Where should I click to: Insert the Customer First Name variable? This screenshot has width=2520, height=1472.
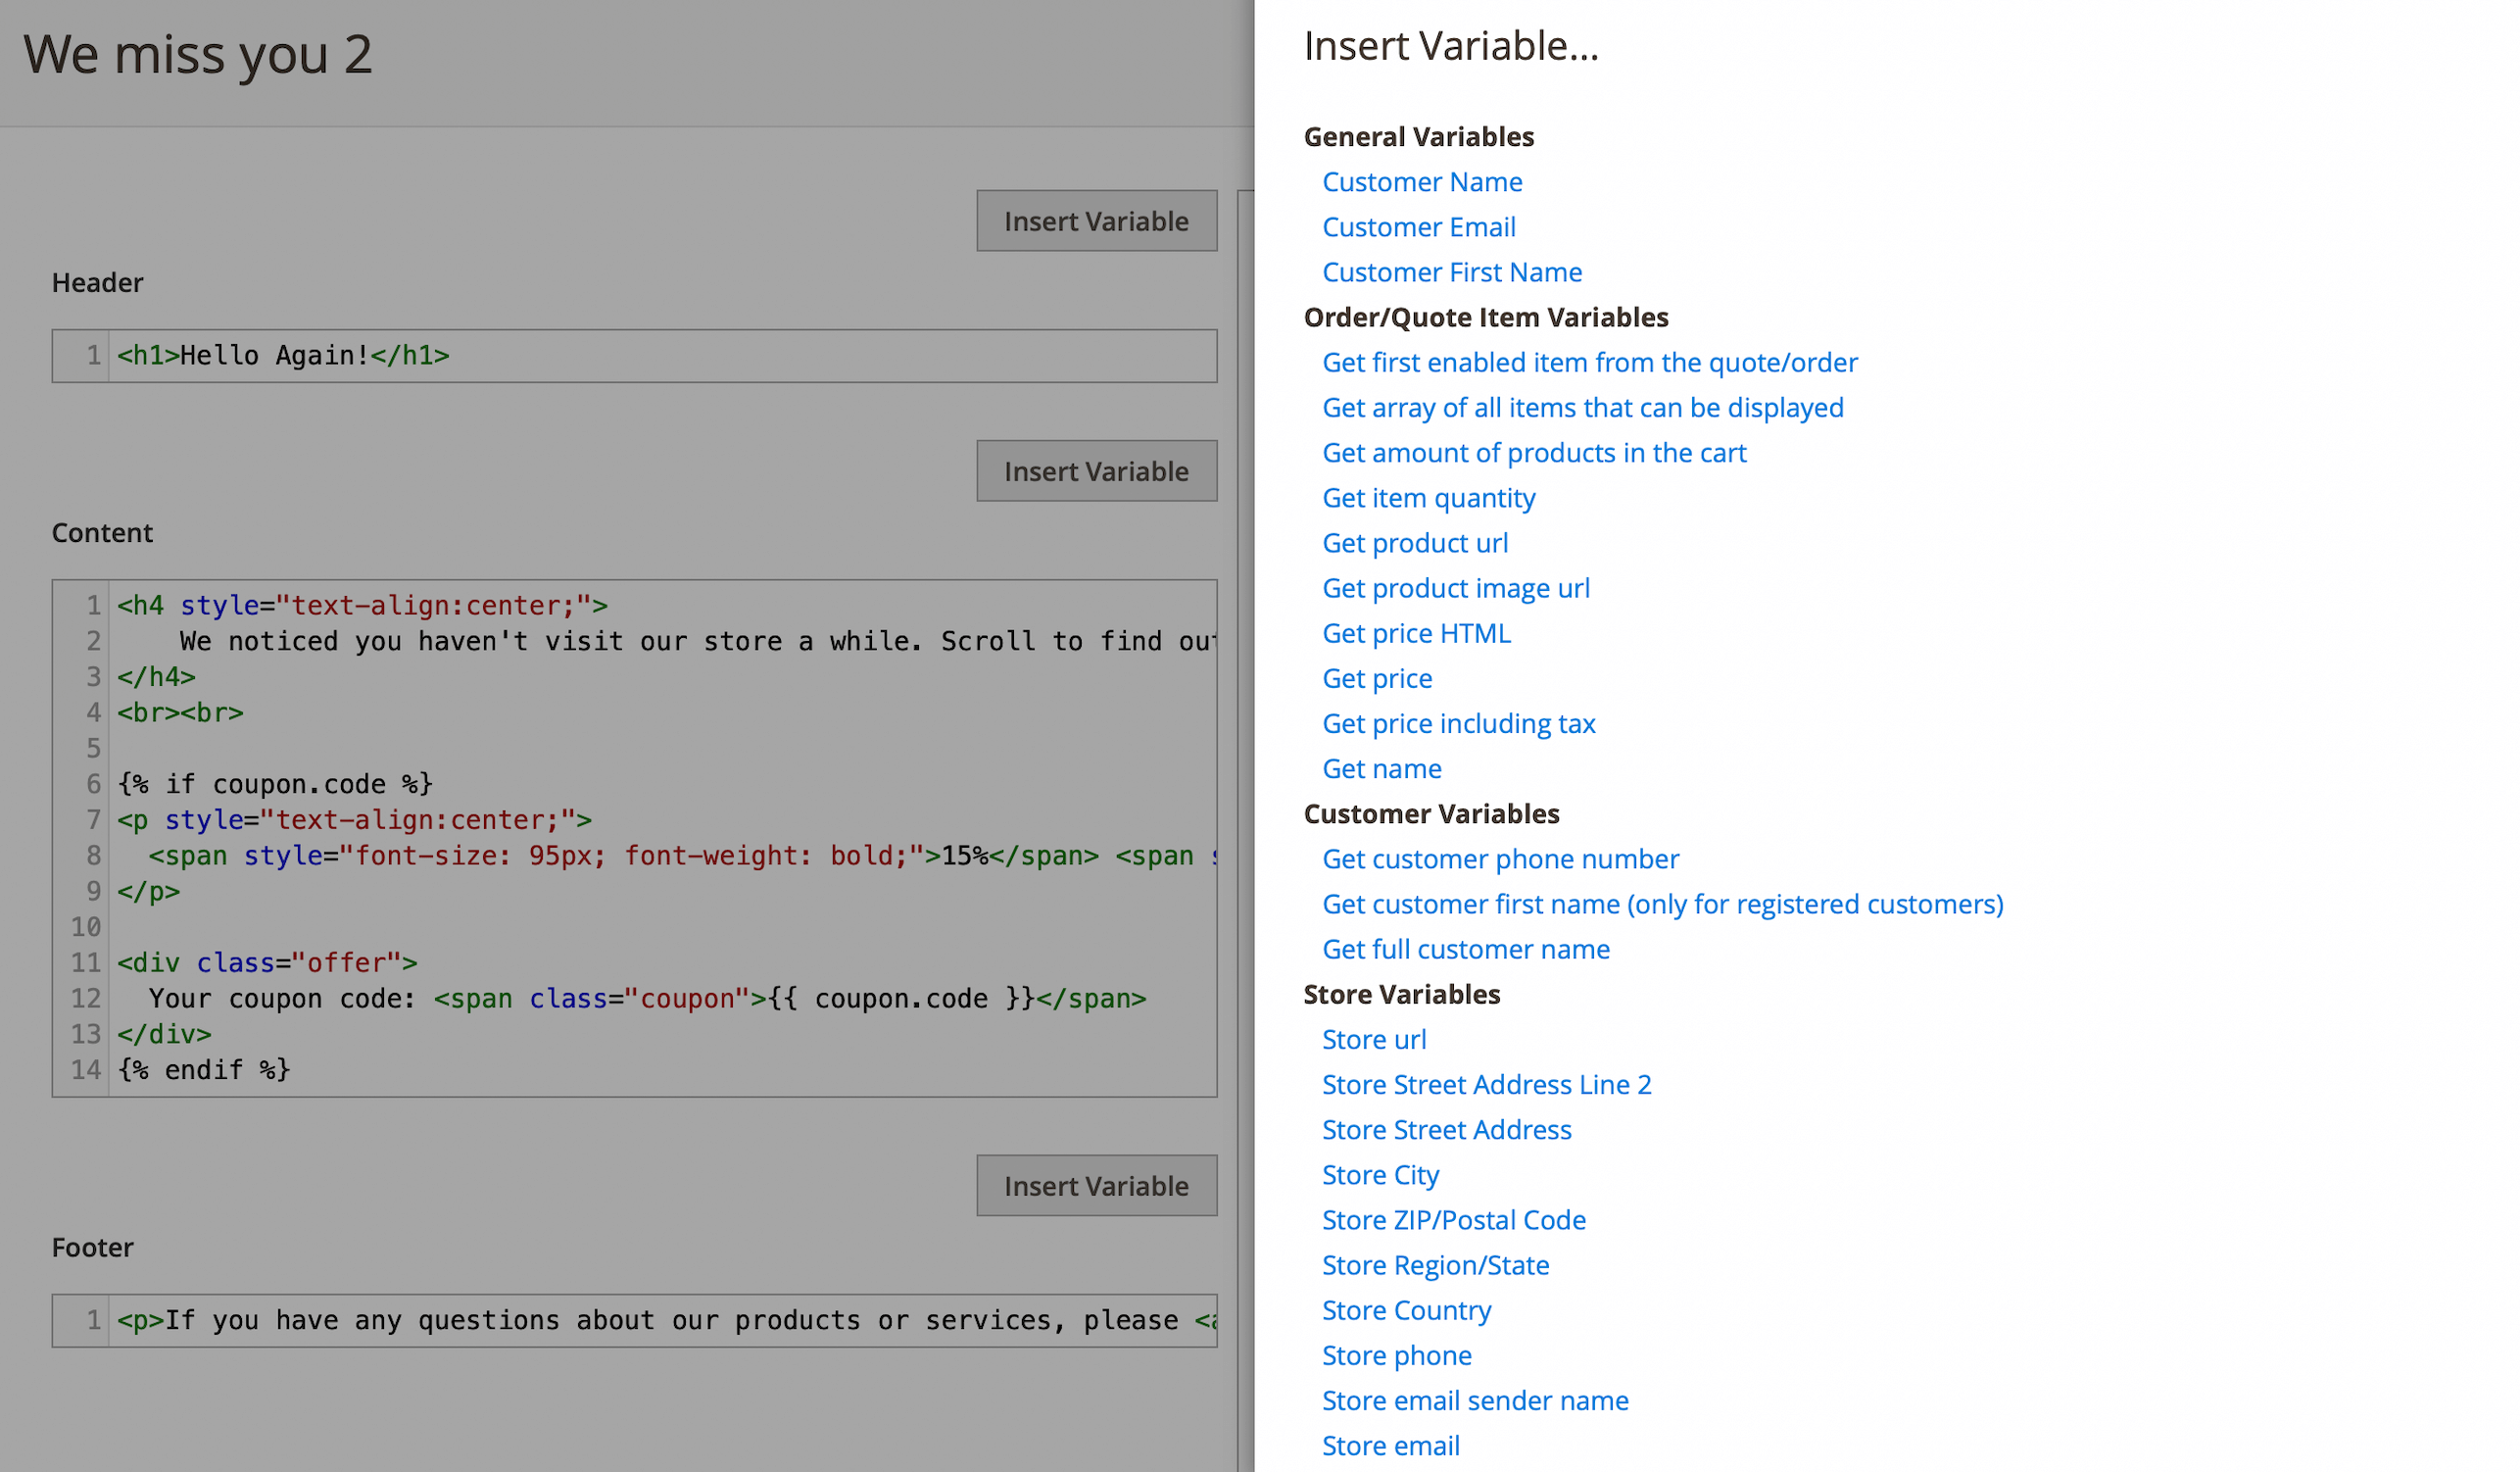[1452, 272]
